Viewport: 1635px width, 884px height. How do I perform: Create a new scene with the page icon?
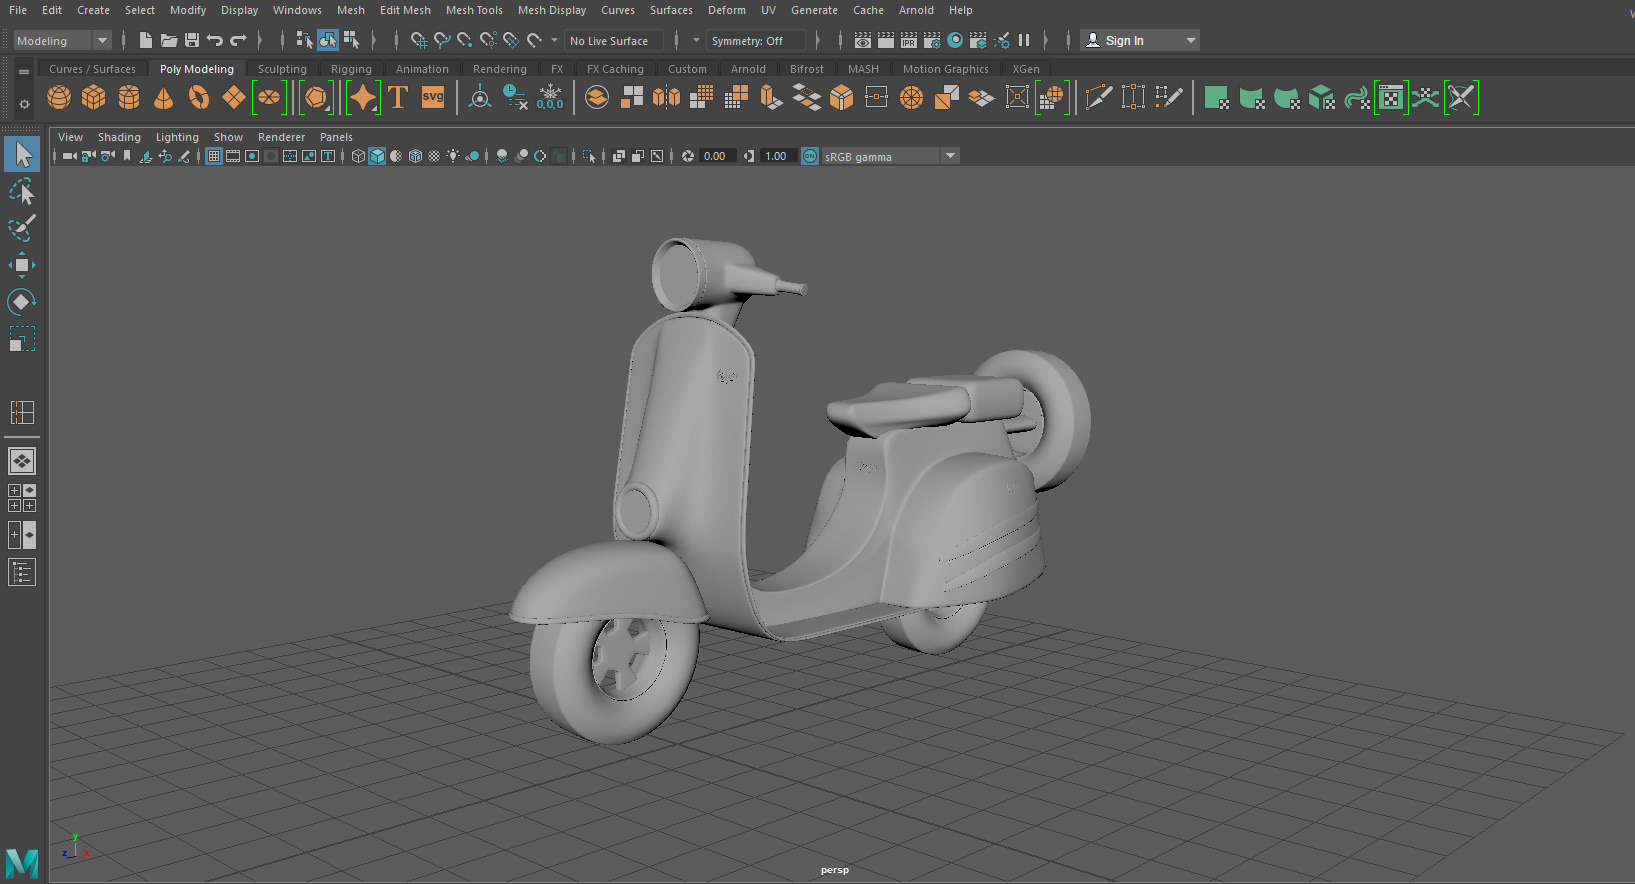click(x=146, y=40)
